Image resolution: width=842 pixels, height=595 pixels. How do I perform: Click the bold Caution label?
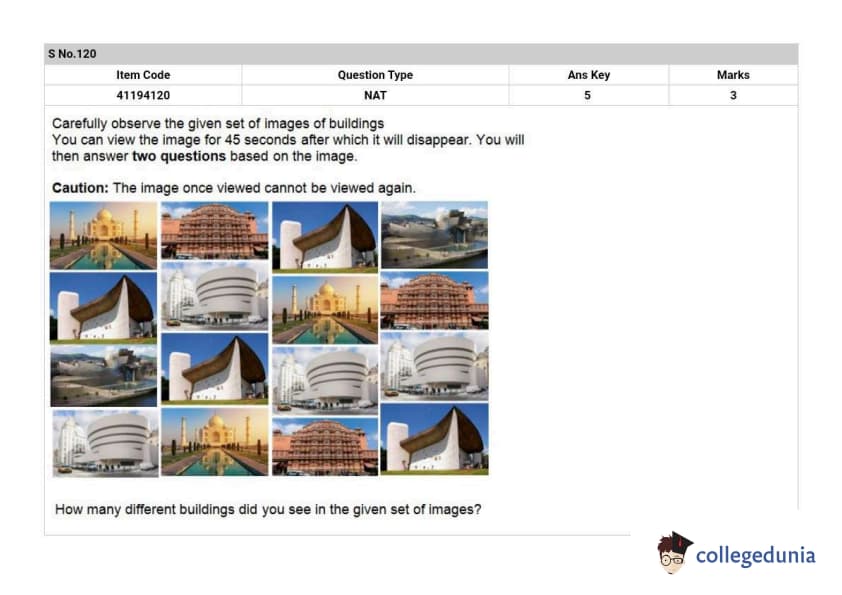pyautogui.click(x=80, y=188)
